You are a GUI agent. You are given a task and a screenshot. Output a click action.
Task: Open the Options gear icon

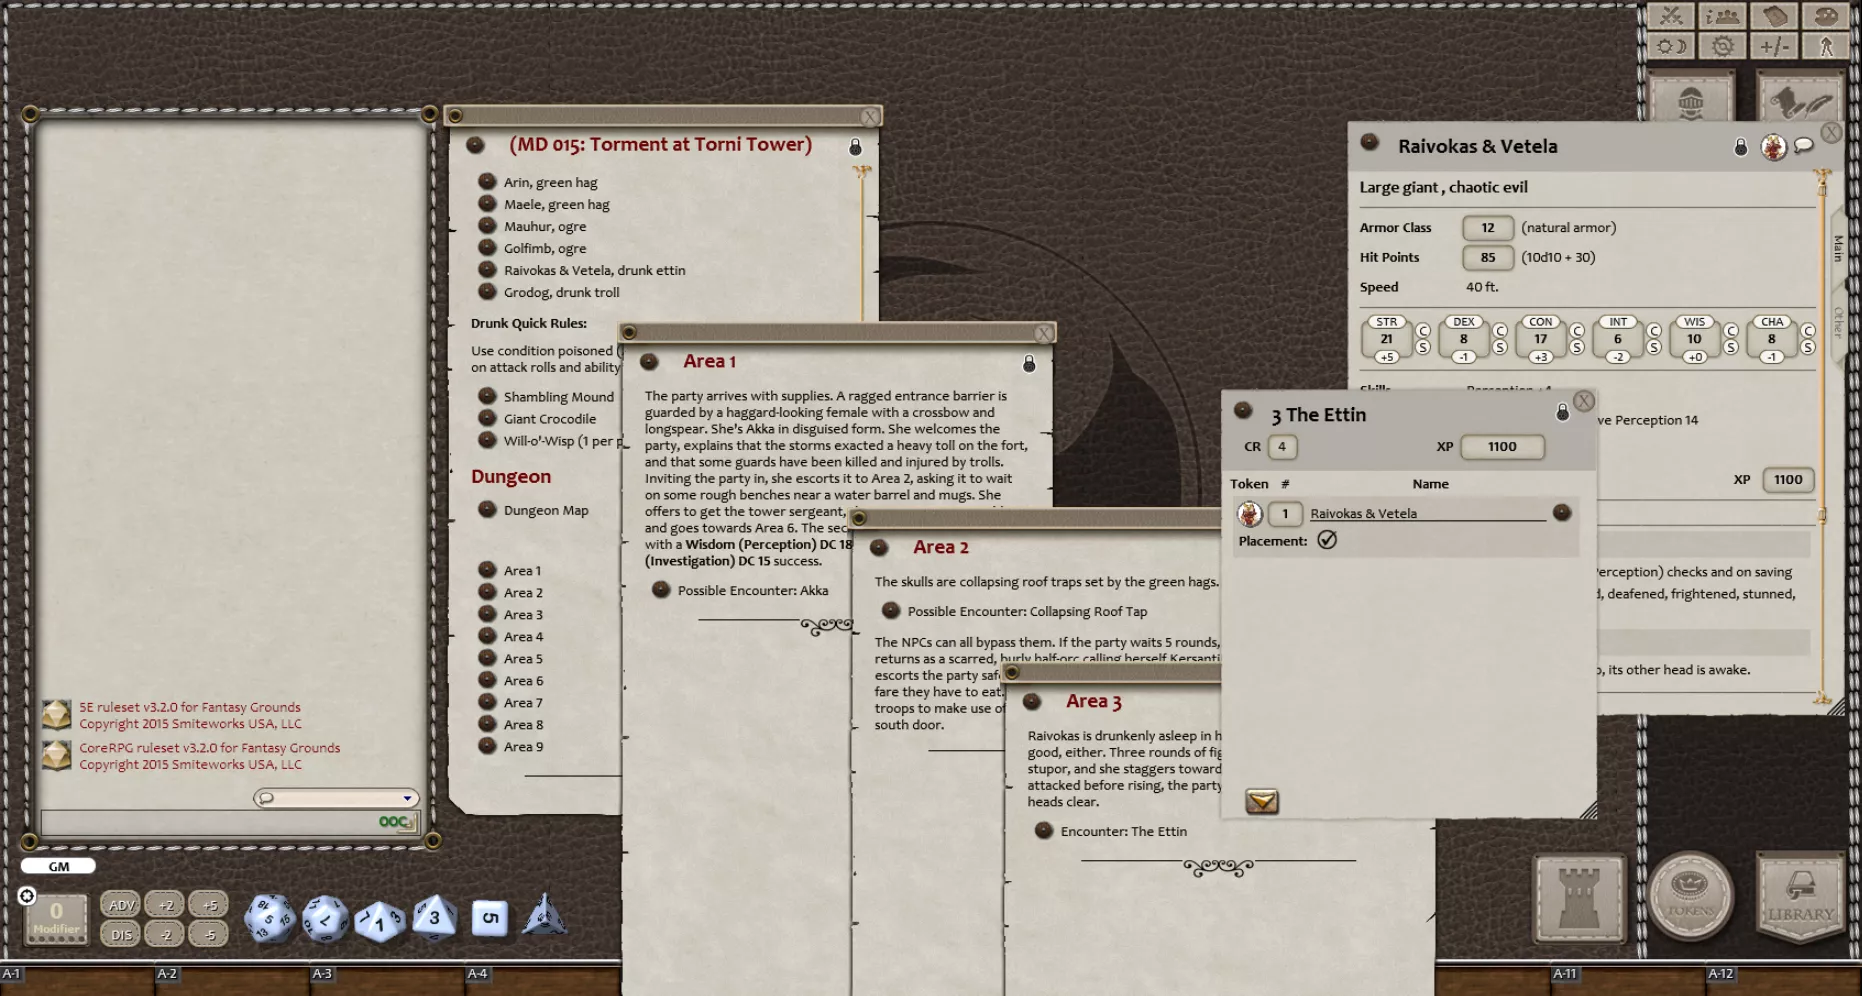(x=1722, y=46)
